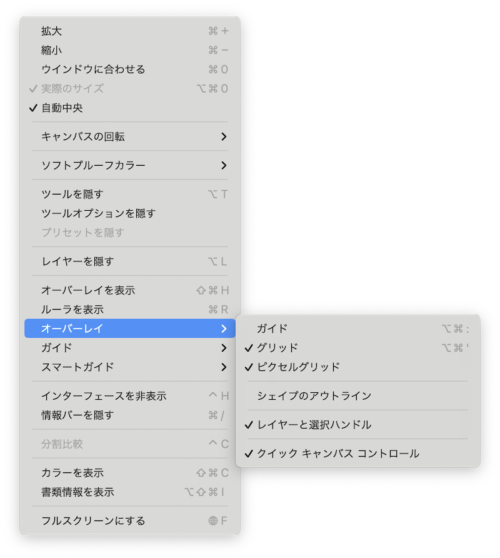The height and width of the screenshot is (558, 500).
Task: Toggle the グリッド overlay checkmark
Action: pos(358,348)
